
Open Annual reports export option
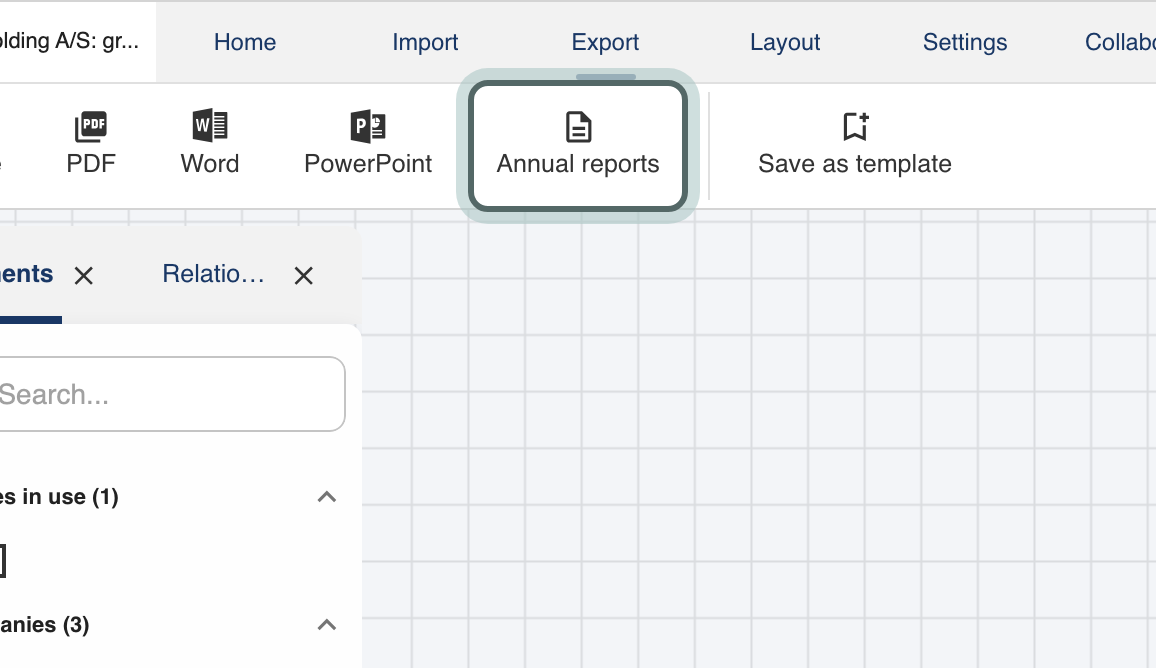tap(578, 146)
